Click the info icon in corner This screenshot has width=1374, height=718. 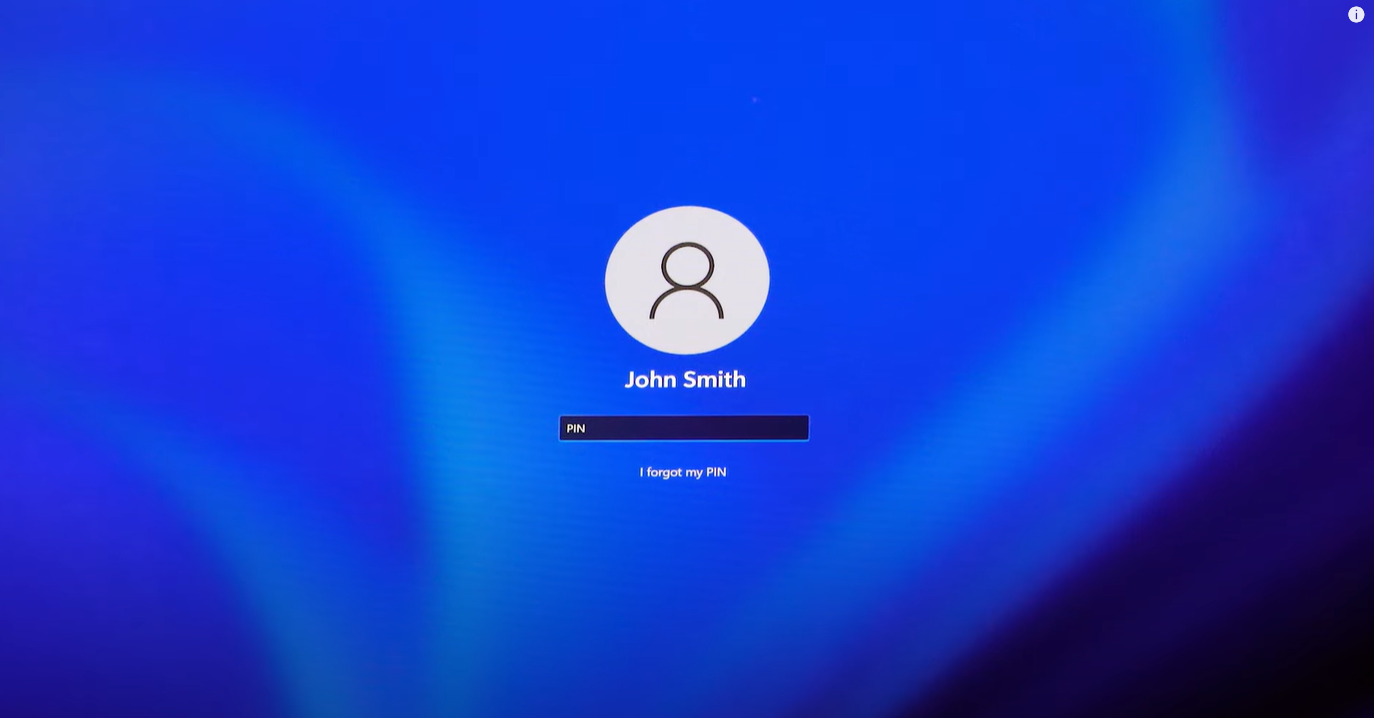pyautogui.click(x=1356, y=14)
